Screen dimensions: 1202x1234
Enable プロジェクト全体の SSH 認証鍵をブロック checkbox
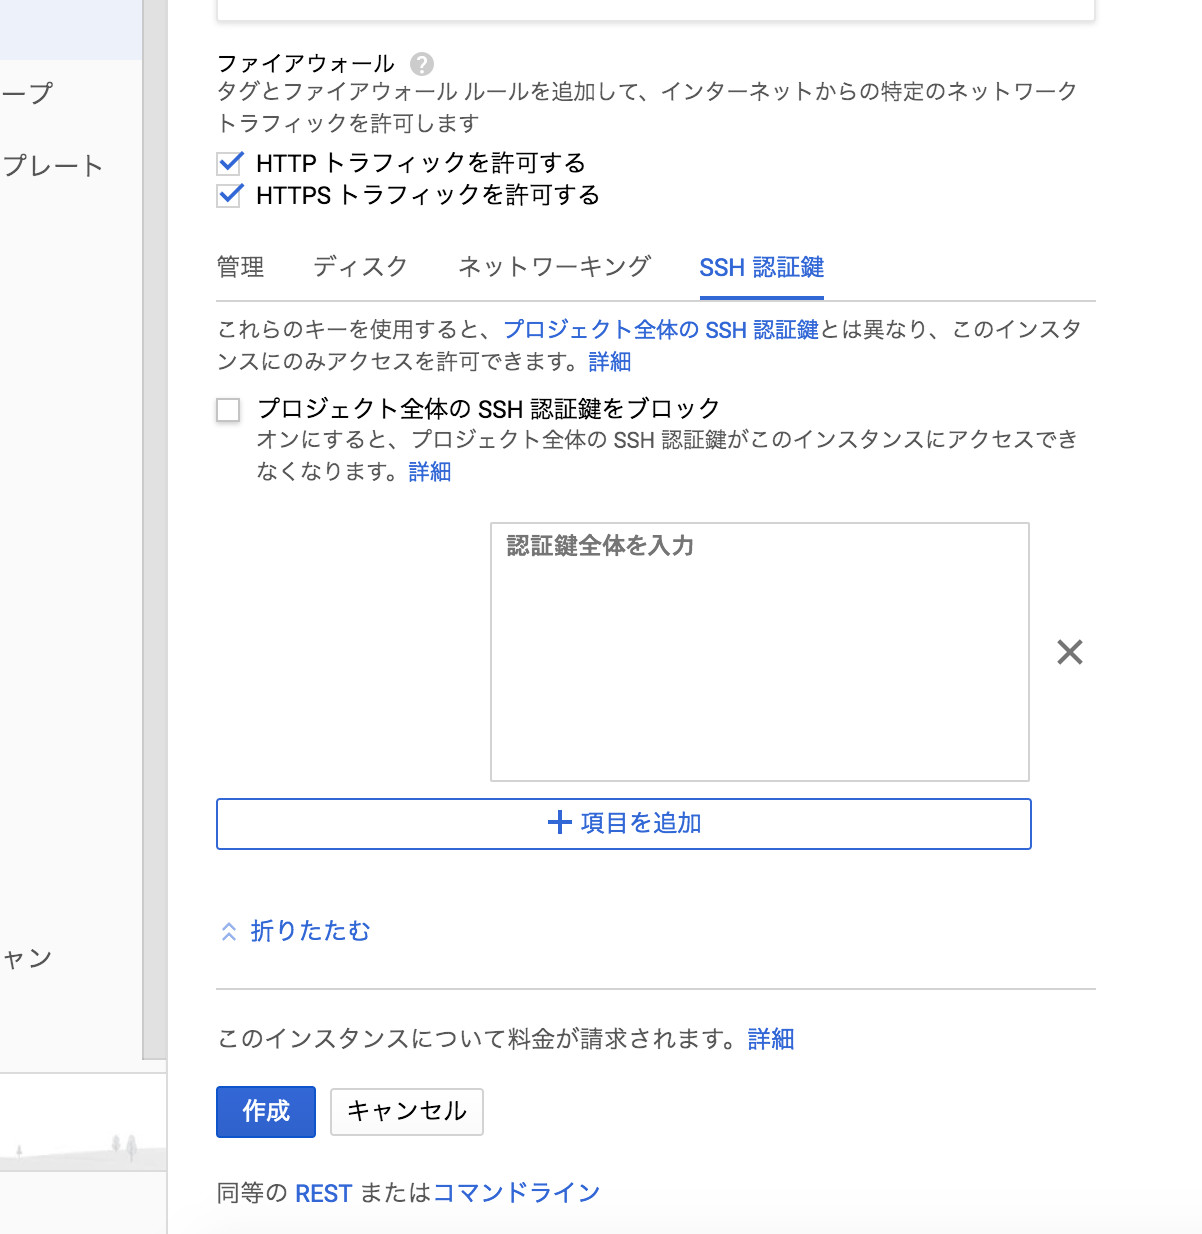[229, 410]
